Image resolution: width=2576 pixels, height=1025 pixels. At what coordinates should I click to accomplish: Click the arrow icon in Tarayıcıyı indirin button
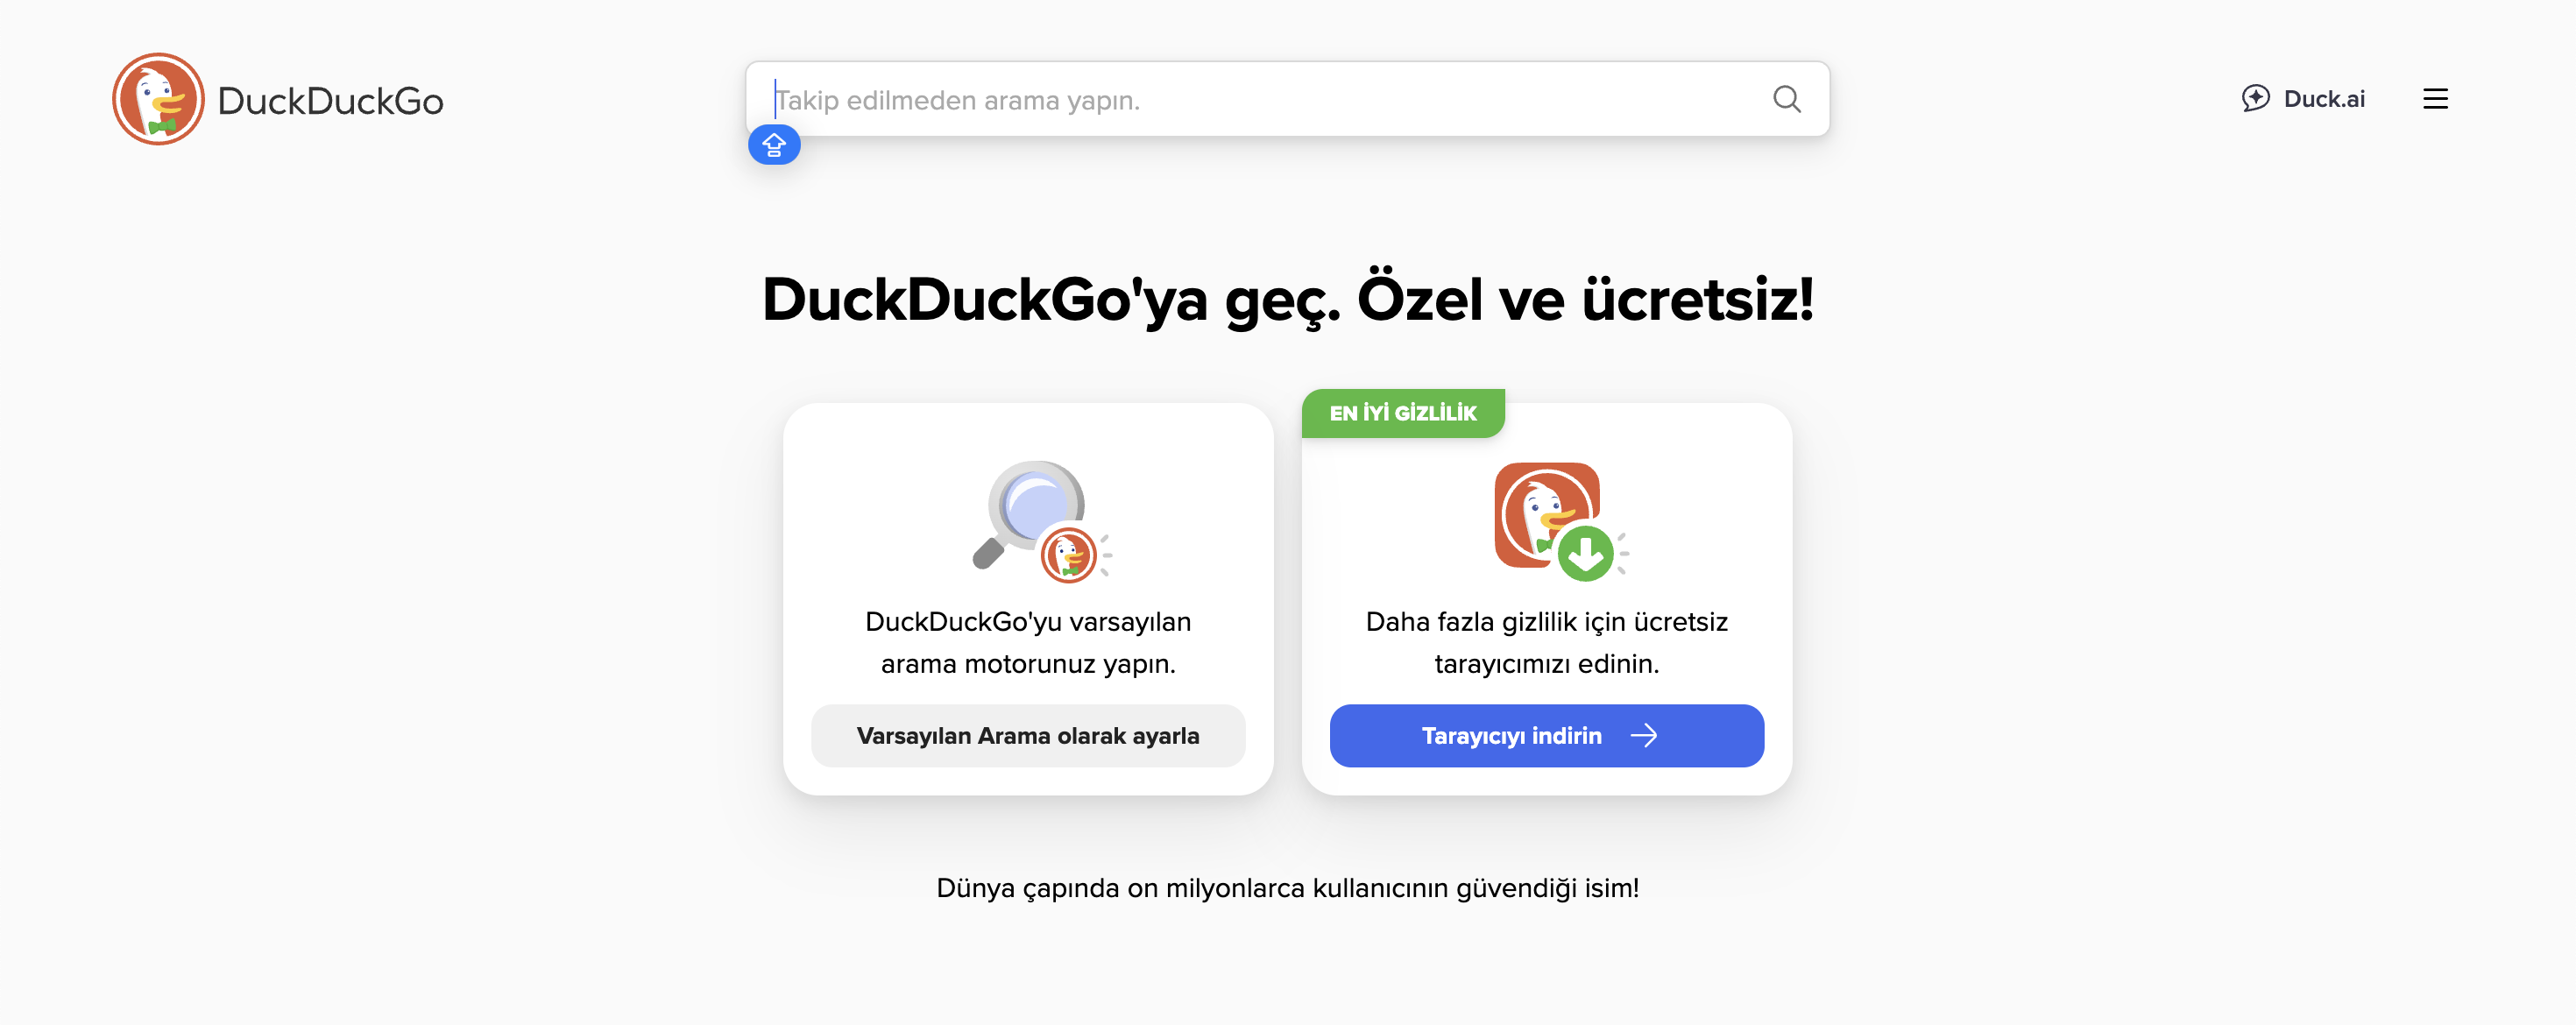(1643, 736)
